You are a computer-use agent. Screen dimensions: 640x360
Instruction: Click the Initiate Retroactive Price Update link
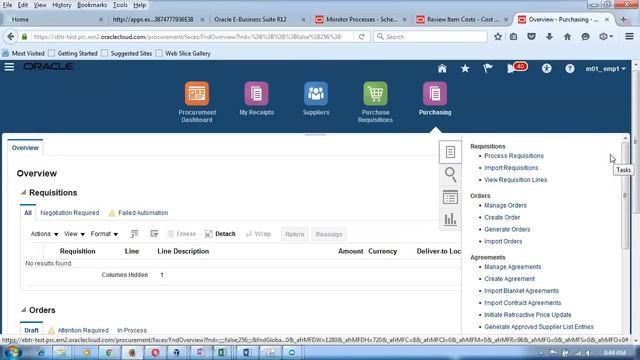528,315
